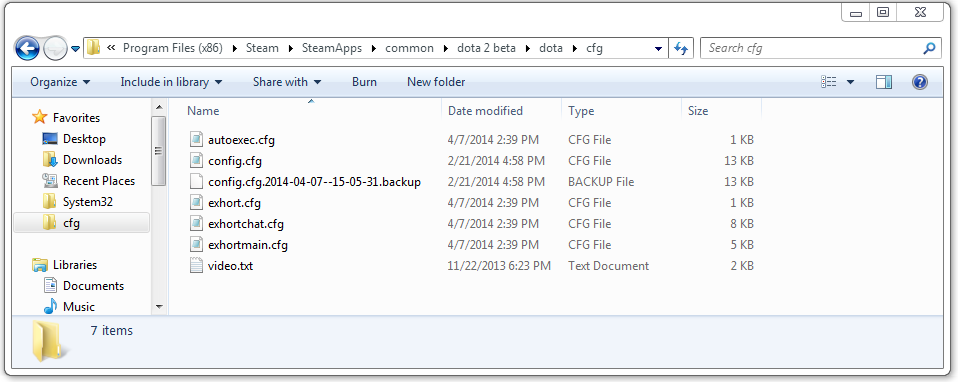Select the config.cfg filename
Screen dimensions: 958x382
(235, 161)
